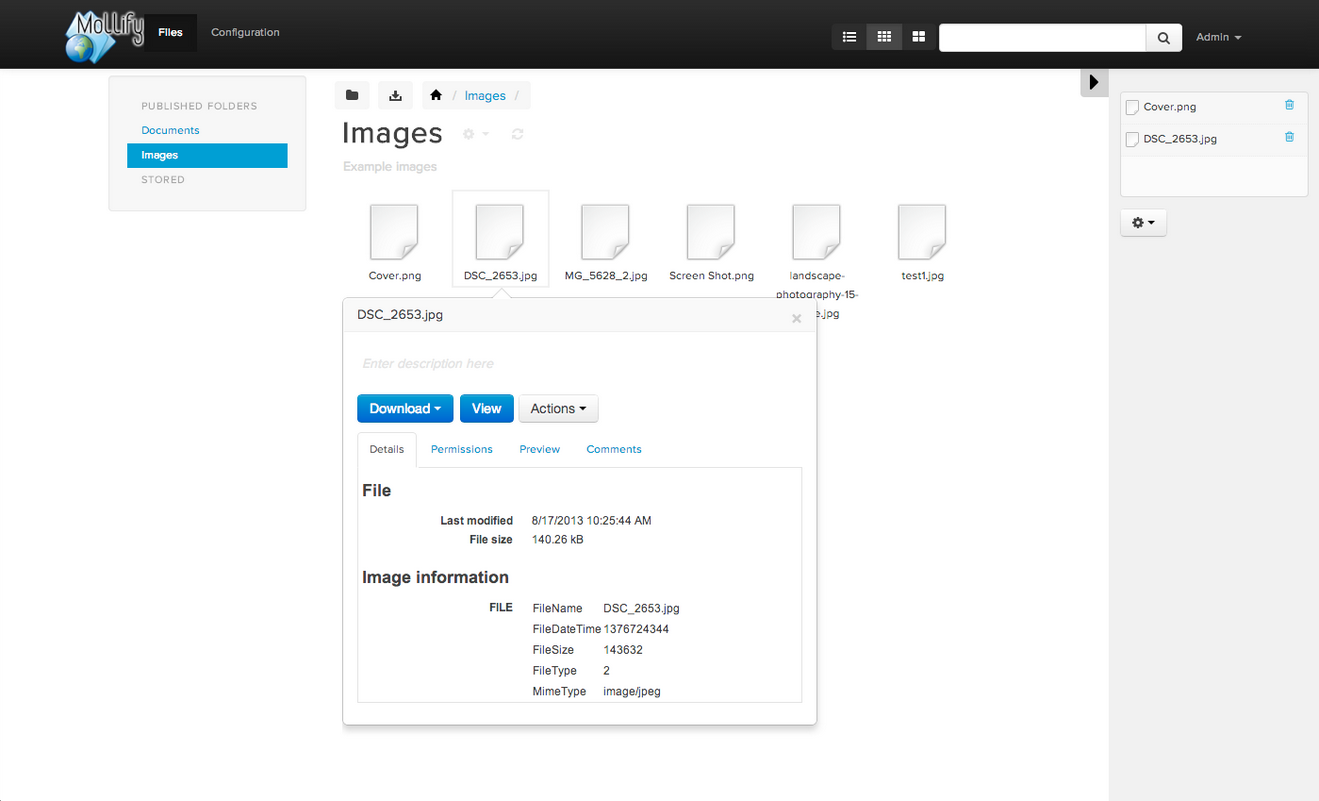The height and width of the screenshot is (801, 1319).
Task: Click the Mollify logo
Action: click(x=105, y=35)
